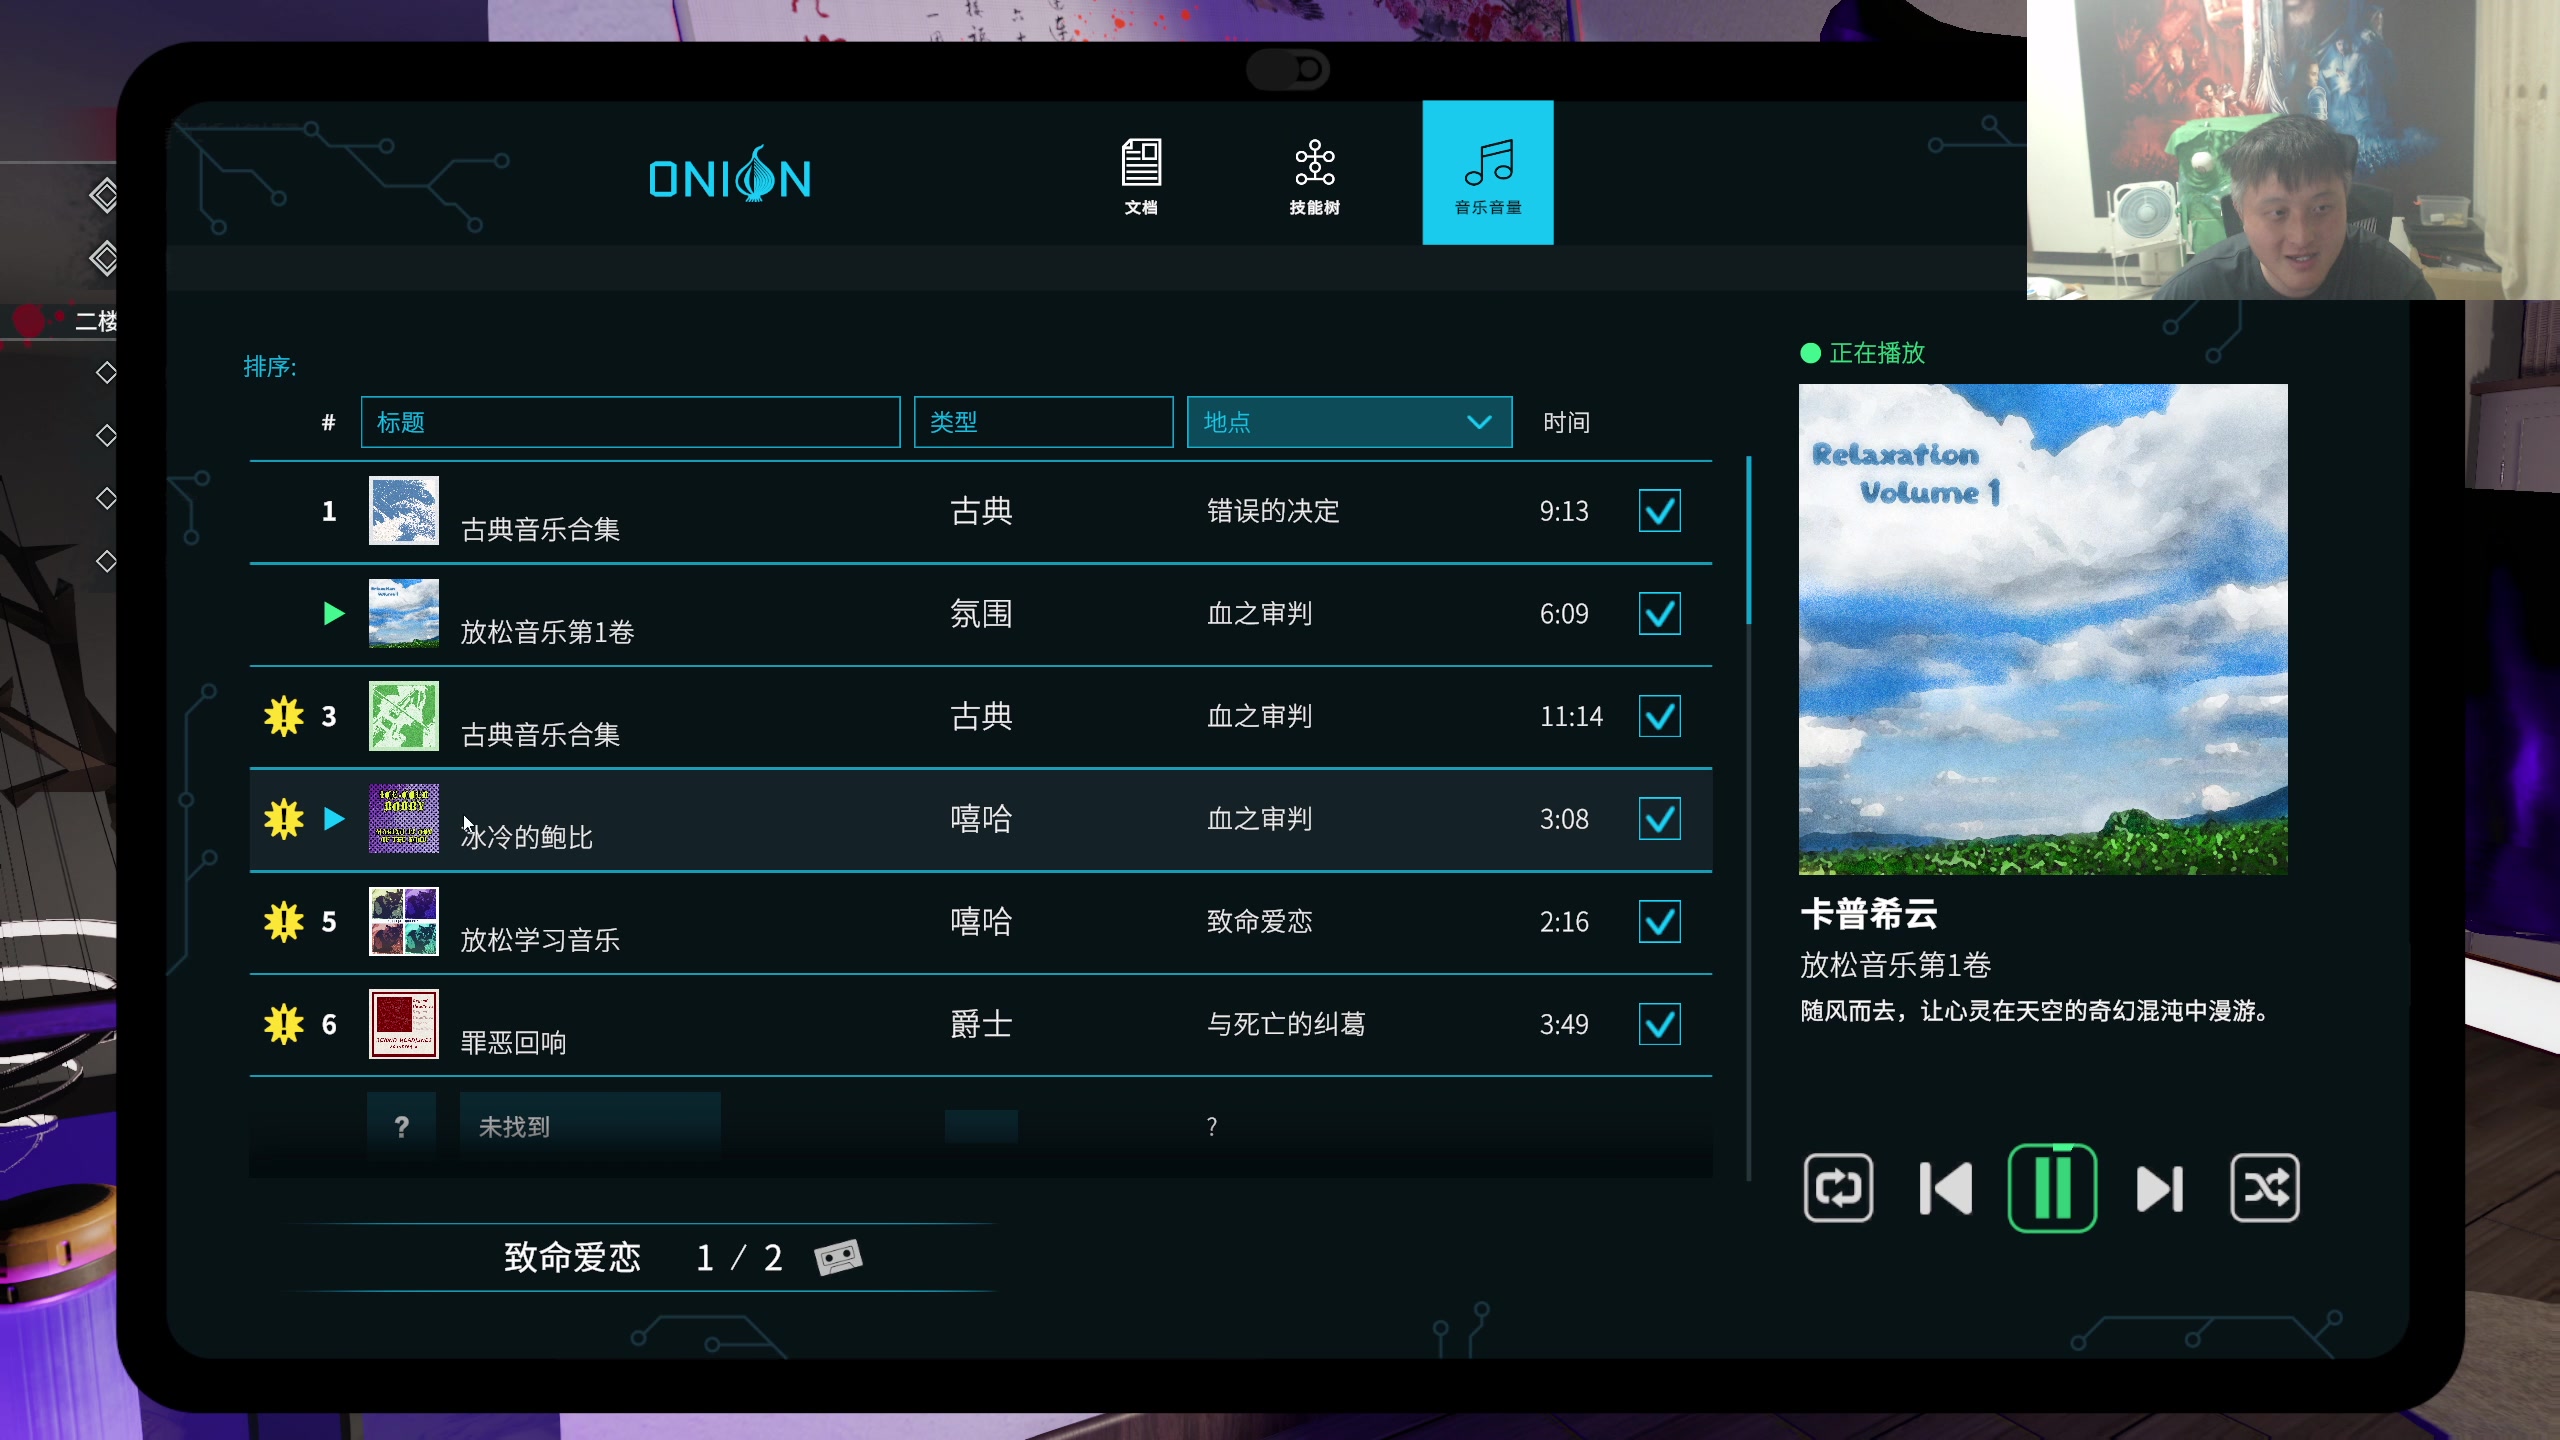This screenshot has height=1440, width=2560.
Task: Click album art of track 1 古典音乐合集
Action: (404, 510)
